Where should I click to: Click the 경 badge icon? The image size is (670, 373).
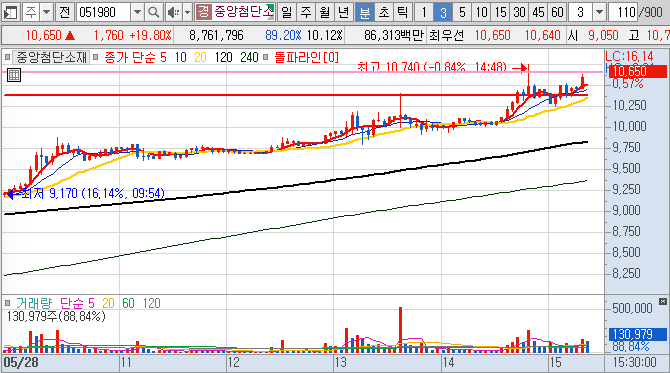coord(203,12)
